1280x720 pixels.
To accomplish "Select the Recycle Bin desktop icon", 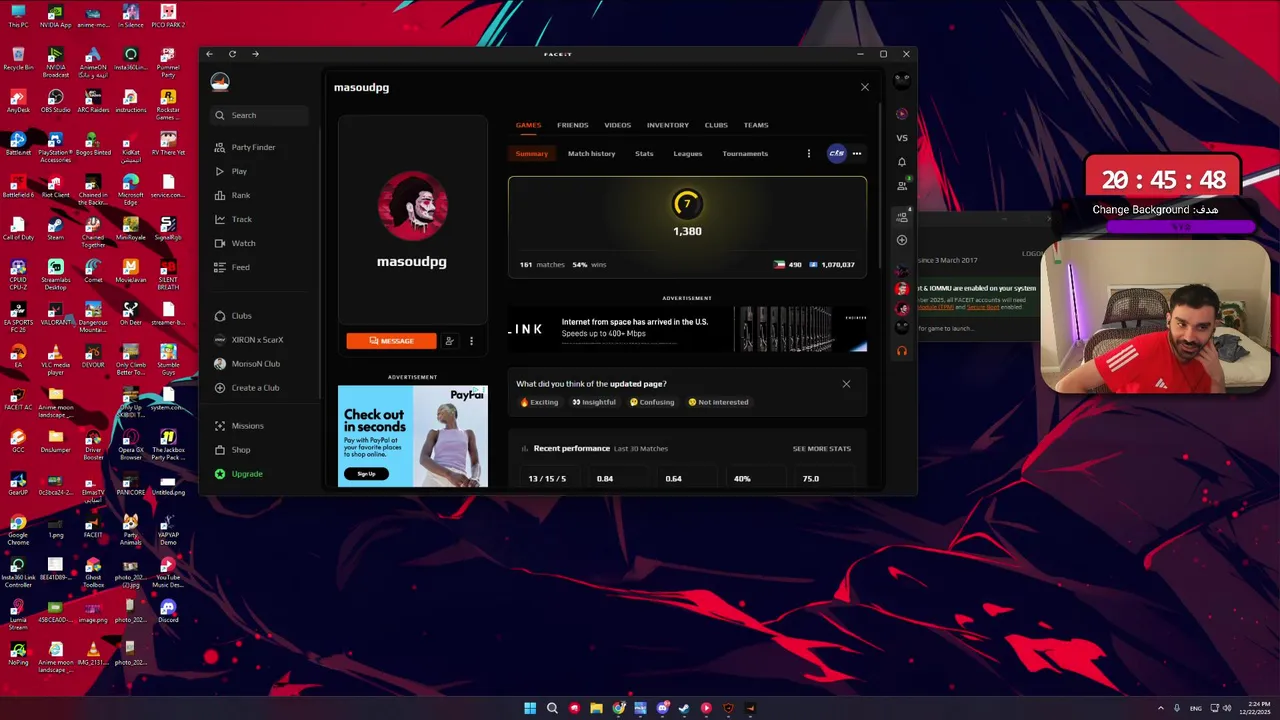I will point(18,58).
